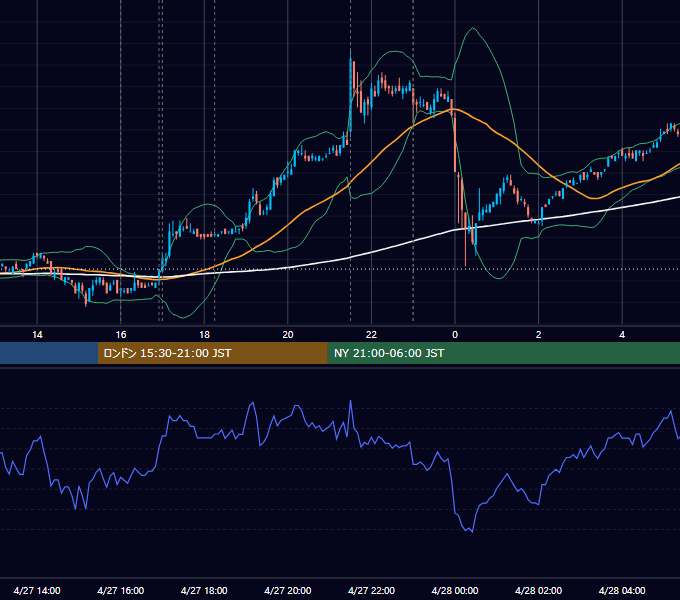The height and width of the screenshot is (600, 680).
Task: Click the 4/27 20:00 timestamp label
Action: coord(288,590)
